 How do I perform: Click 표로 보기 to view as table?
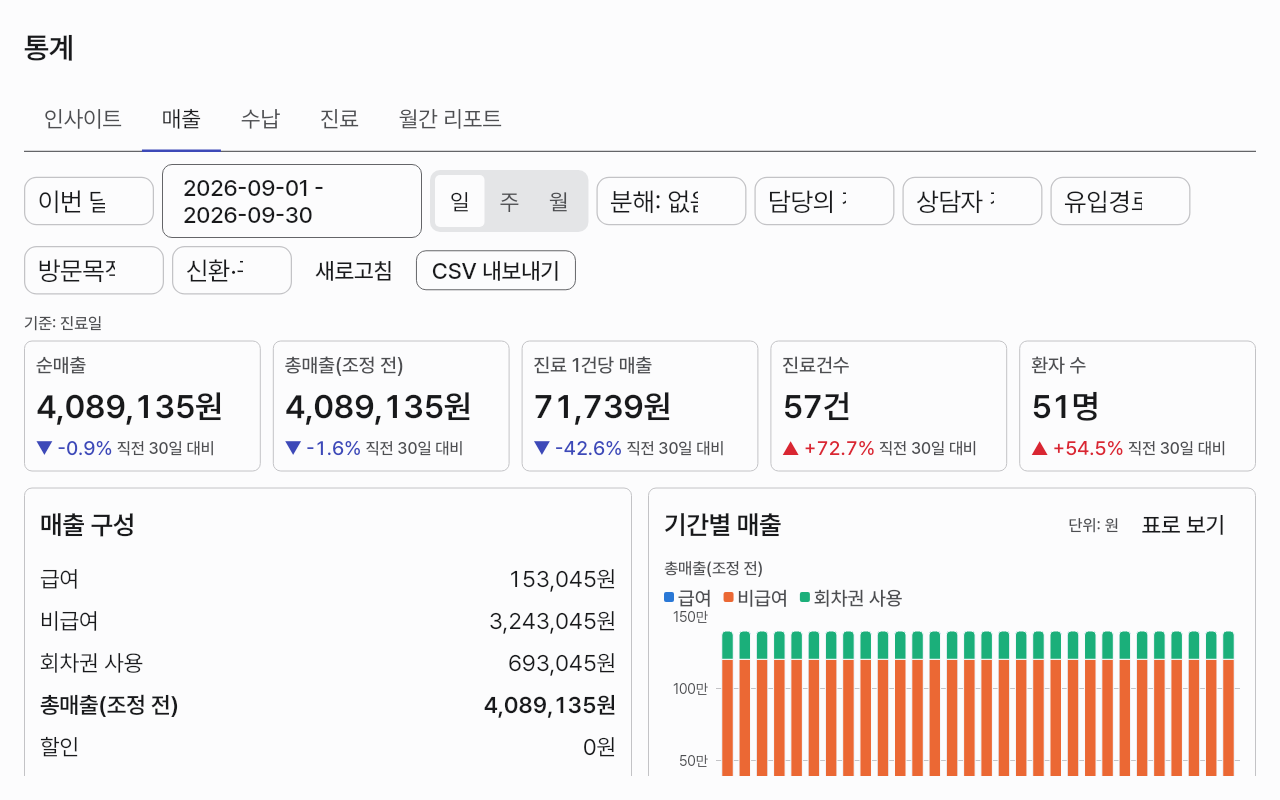coord(1183,525)
